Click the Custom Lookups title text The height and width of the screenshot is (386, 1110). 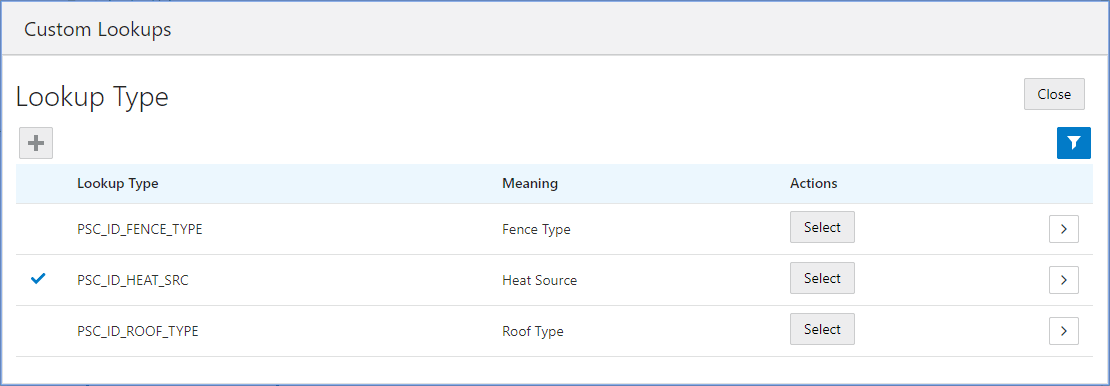click(x=98, y=30)
